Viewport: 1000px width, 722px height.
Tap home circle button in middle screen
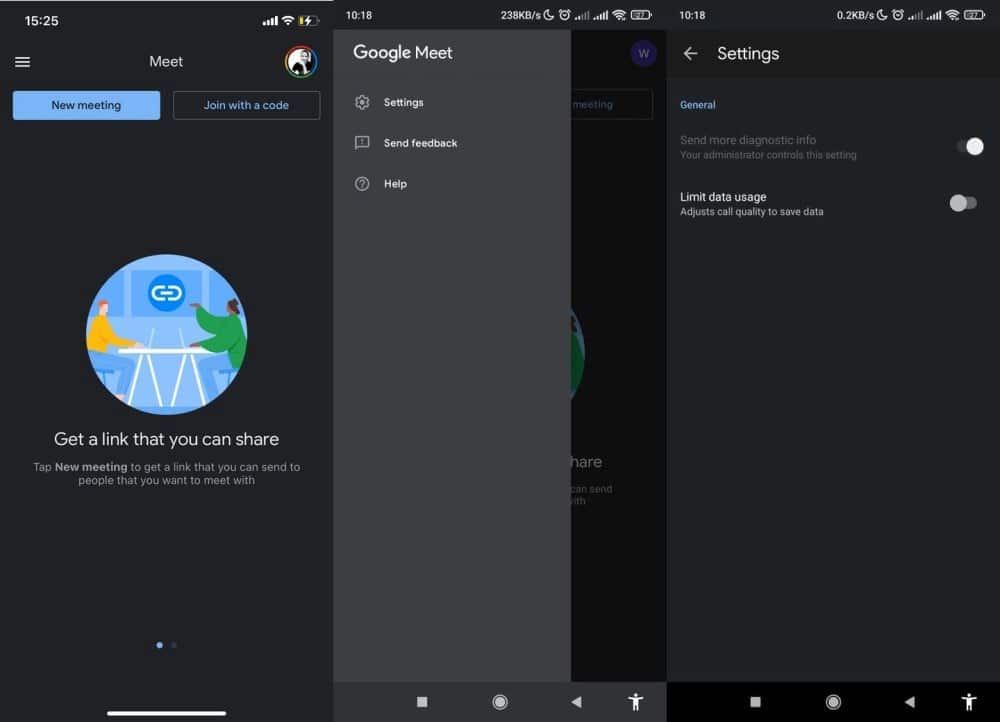500,702
